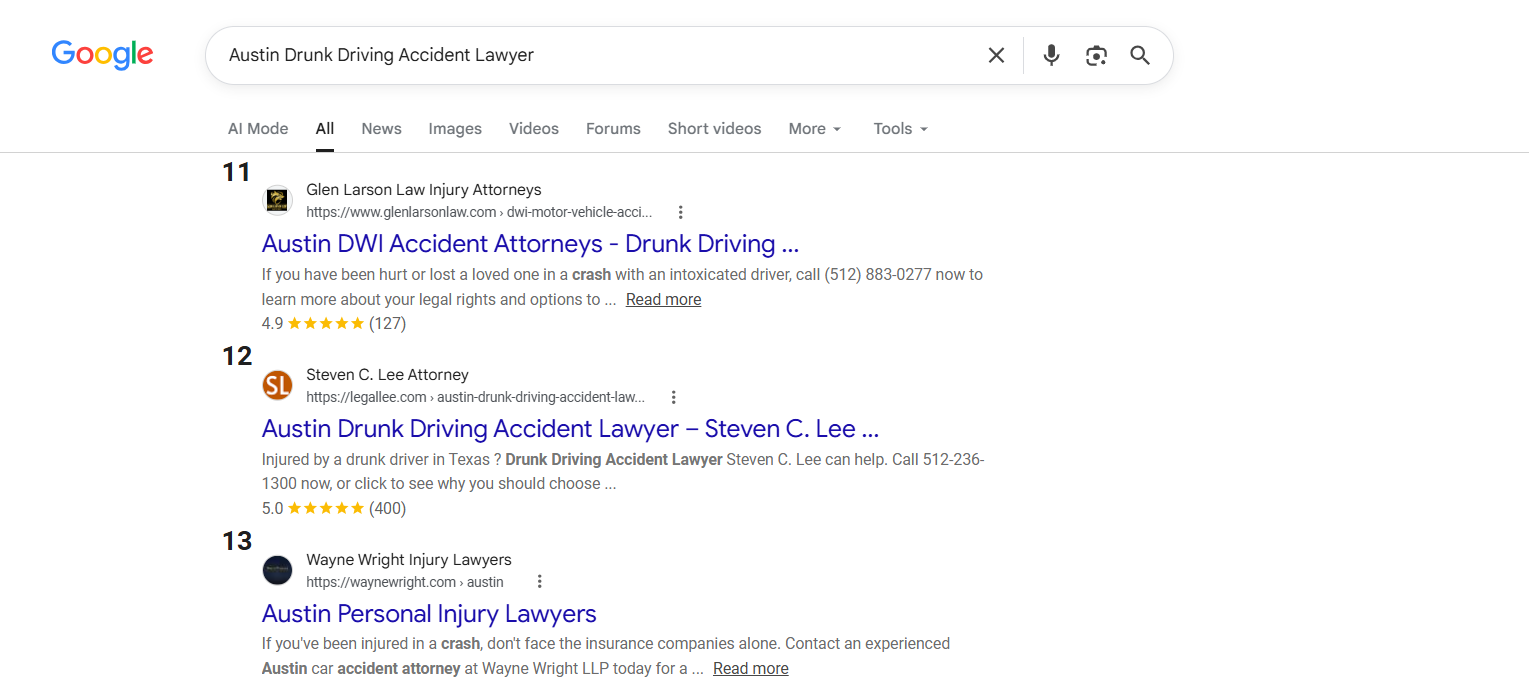Viewport: 1529px width, 684px height.
Task: Open Google Lens image search
Action: click(x=1096, y=55)
